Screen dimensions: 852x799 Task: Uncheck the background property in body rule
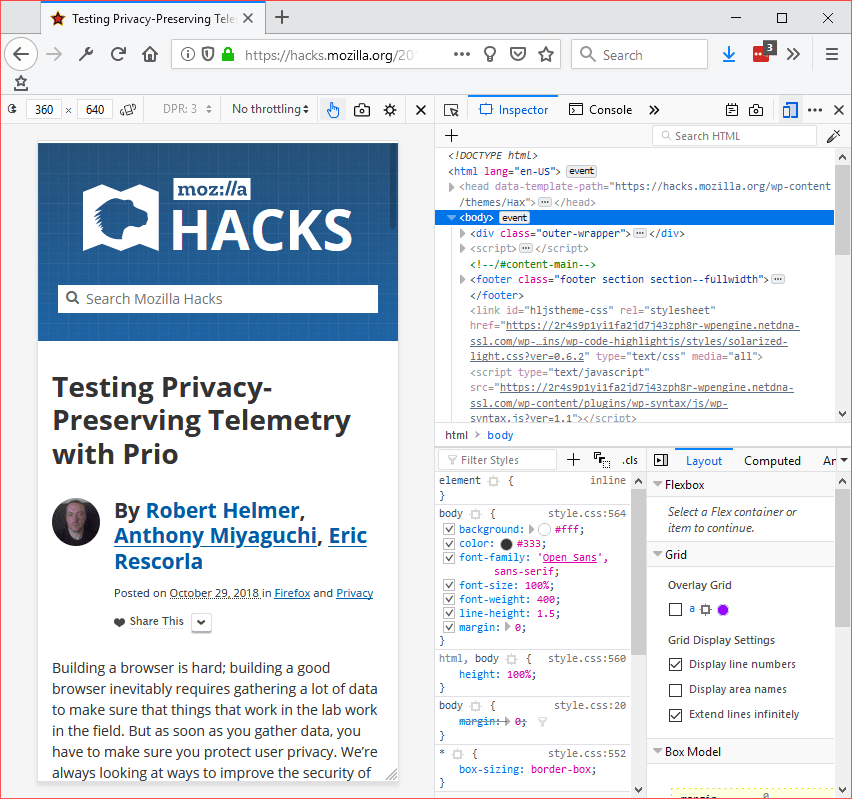448,528
